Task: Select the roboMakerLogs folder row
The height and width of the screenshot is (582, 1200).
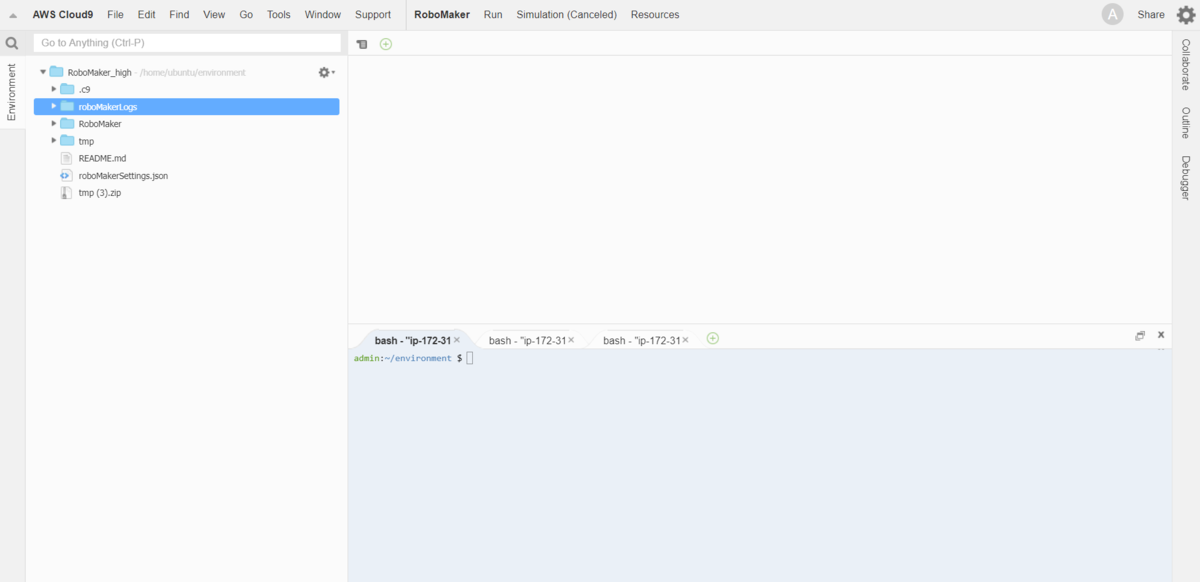Action: 187,106
